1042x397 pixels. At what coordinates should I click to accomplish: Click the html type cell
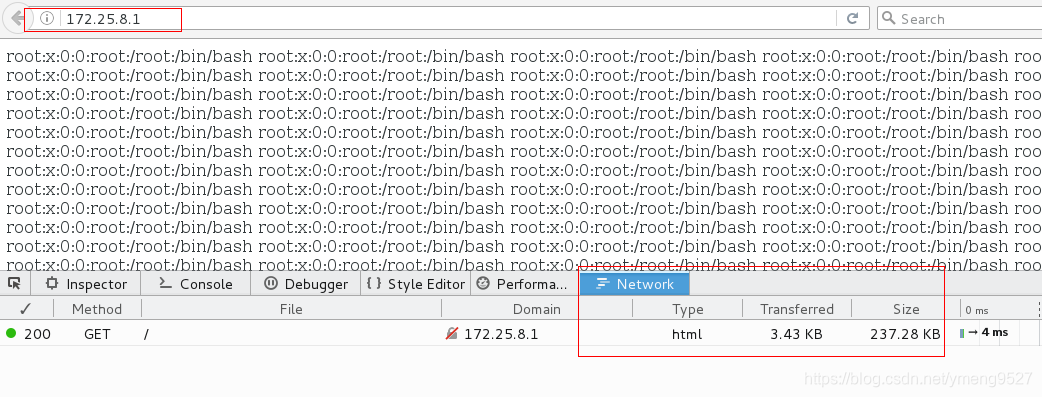pos(687,334)
